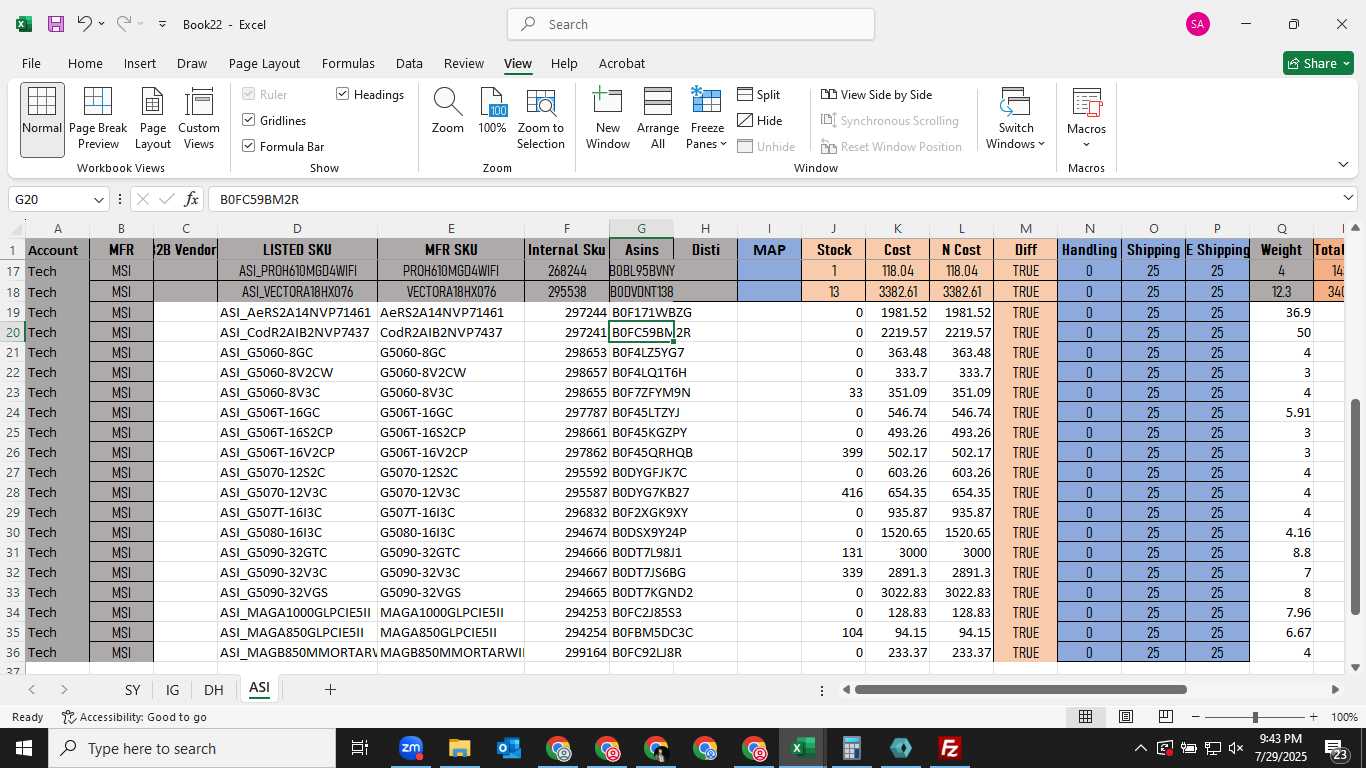This screenshot has height=768, width=1366.
Task: Click Task View taskbar icon
Action: (360, 748)
